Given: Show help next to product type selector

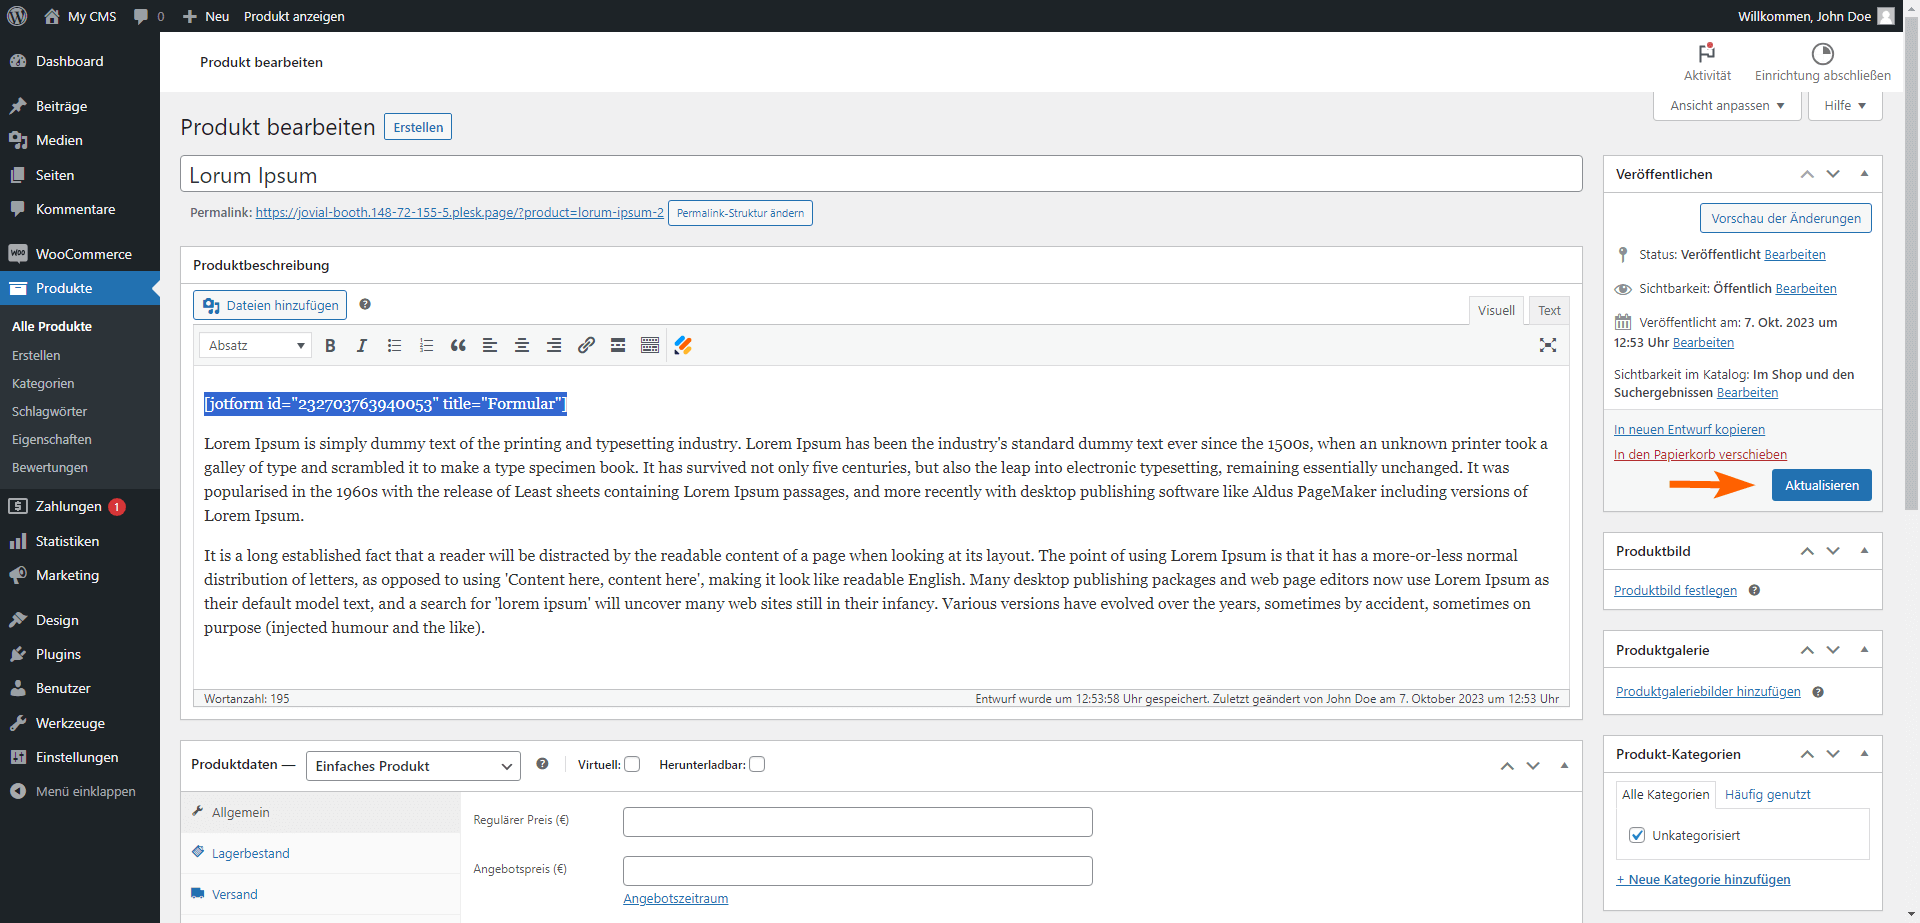Looking at the screenshot, I should tap(542, 764).
